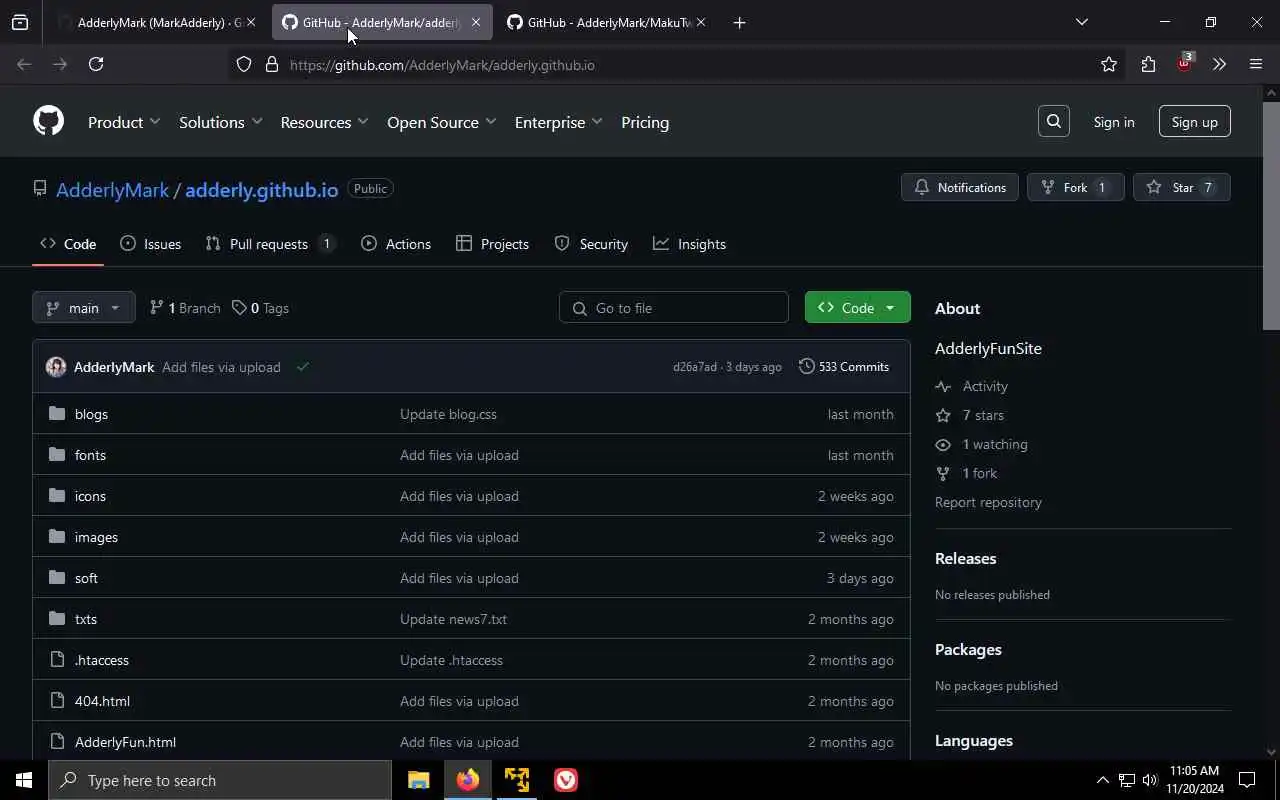Expand the Resources menu
The width and height of the screenshot is (1280, 800).
324,122
